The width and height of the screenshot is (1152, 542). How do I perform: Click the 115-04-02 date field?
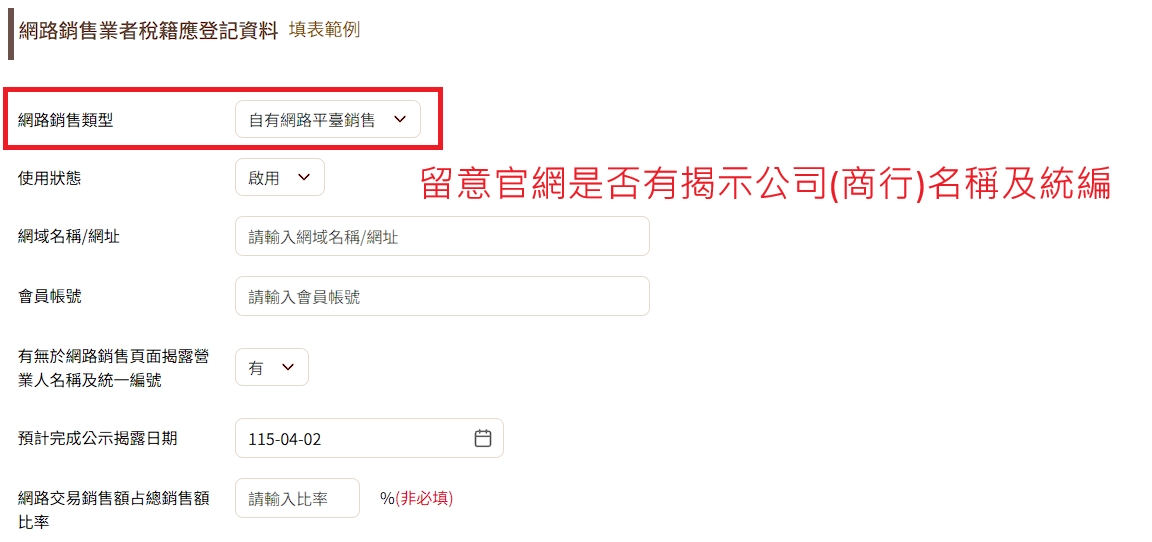[x=355, y=439]
